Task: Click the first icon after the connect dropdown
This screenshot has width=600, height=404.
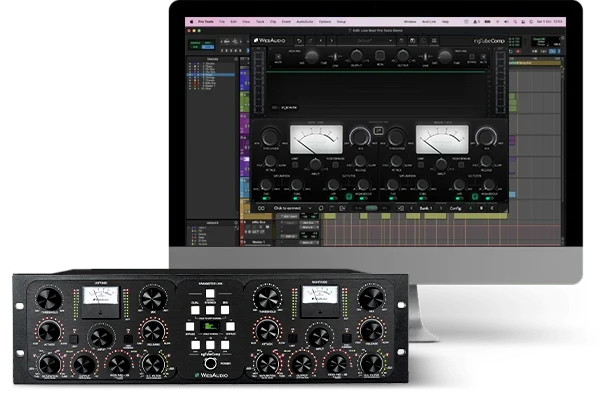Action: [x=321, y=208]
